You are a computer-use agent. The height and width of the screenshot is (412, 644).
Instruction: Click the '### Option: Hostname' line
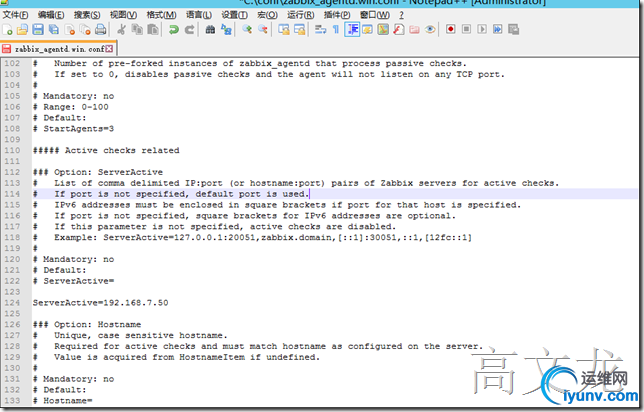click(87, 325)
